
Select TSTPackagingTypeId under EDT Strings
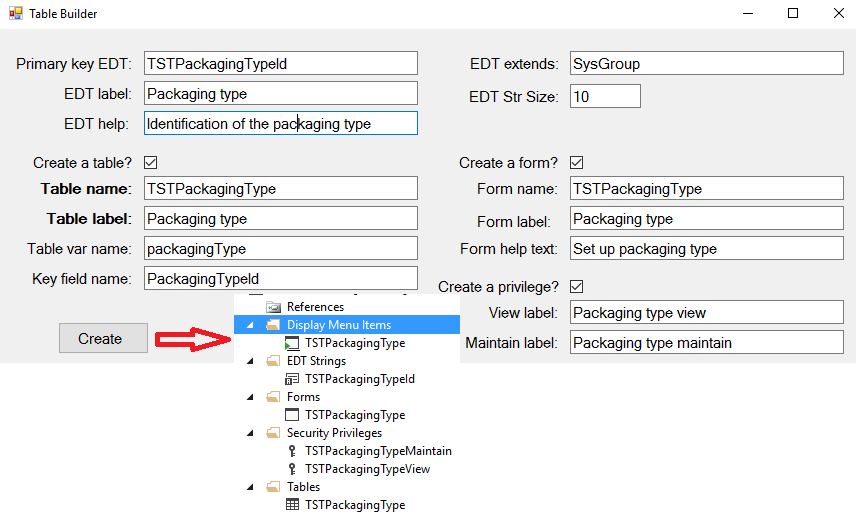360,379
